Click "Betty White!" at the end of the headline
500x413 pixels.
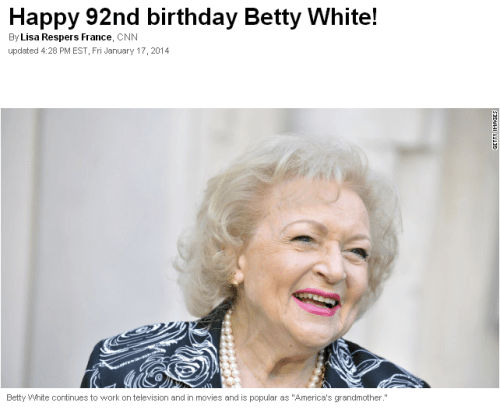311,17
